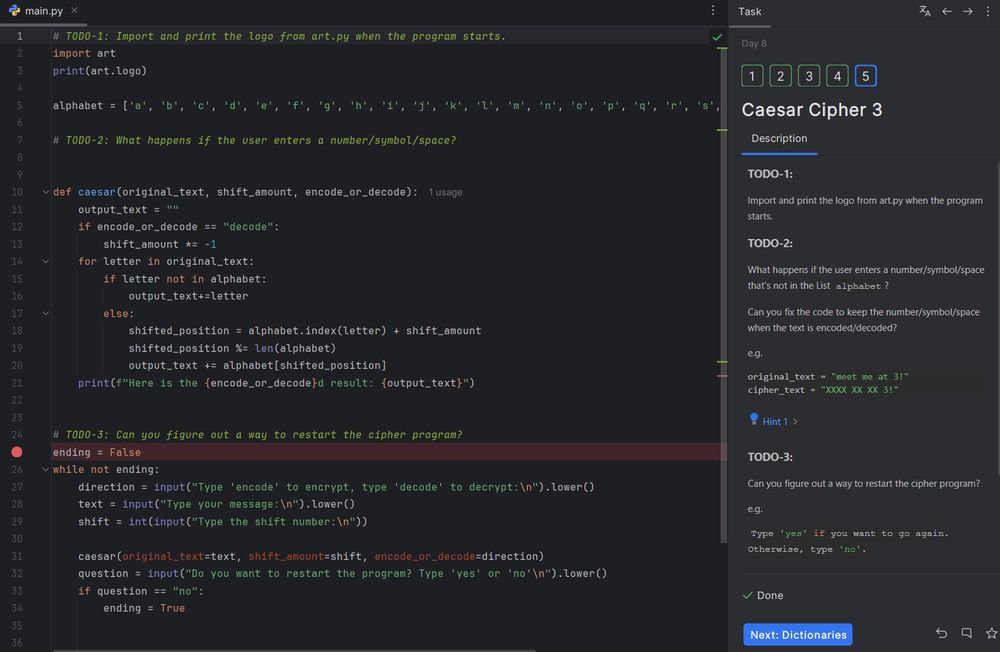The width and height of the screenshot is (1000, 652).
Task: Switch to the Description tab
Action: 779,138
